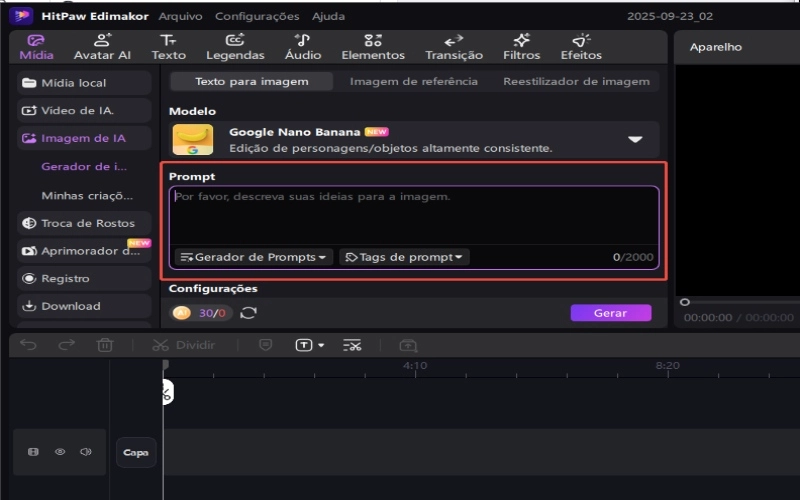Screen dimensions: 800x500
Task: Switch to Imagem de referência tab
Action: pyautogui.click(x=414, y=82)
